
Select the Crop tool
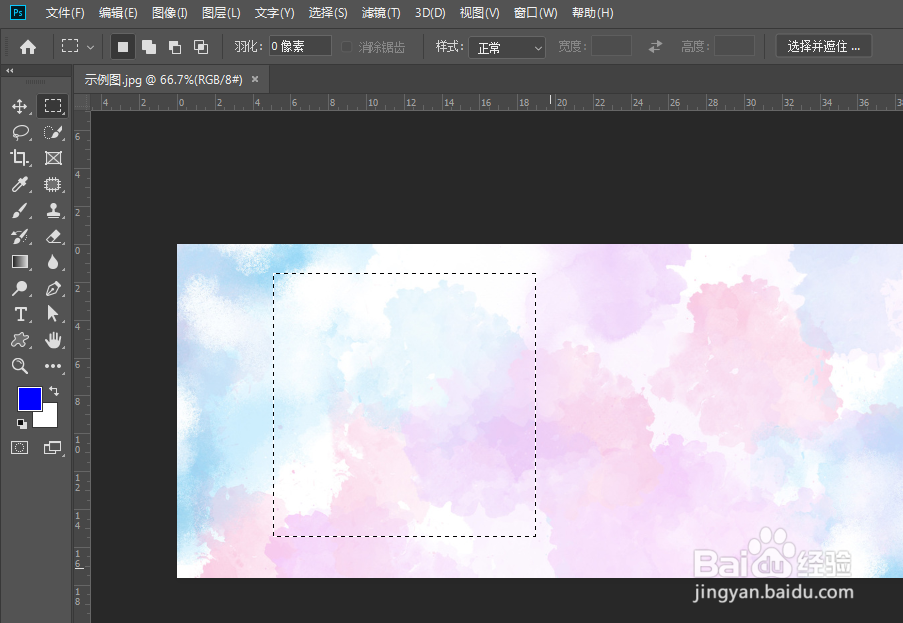click(20, 158)
